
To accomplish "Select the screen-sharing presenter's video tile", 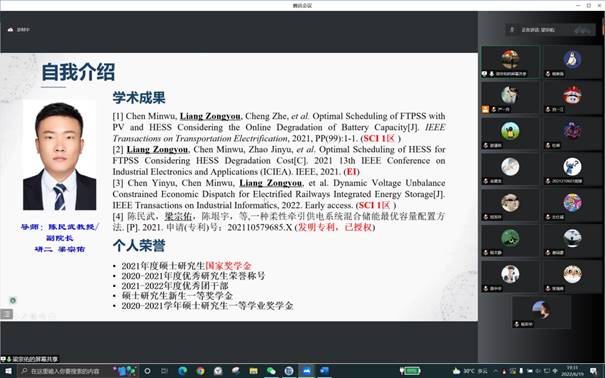I will 510,62.
